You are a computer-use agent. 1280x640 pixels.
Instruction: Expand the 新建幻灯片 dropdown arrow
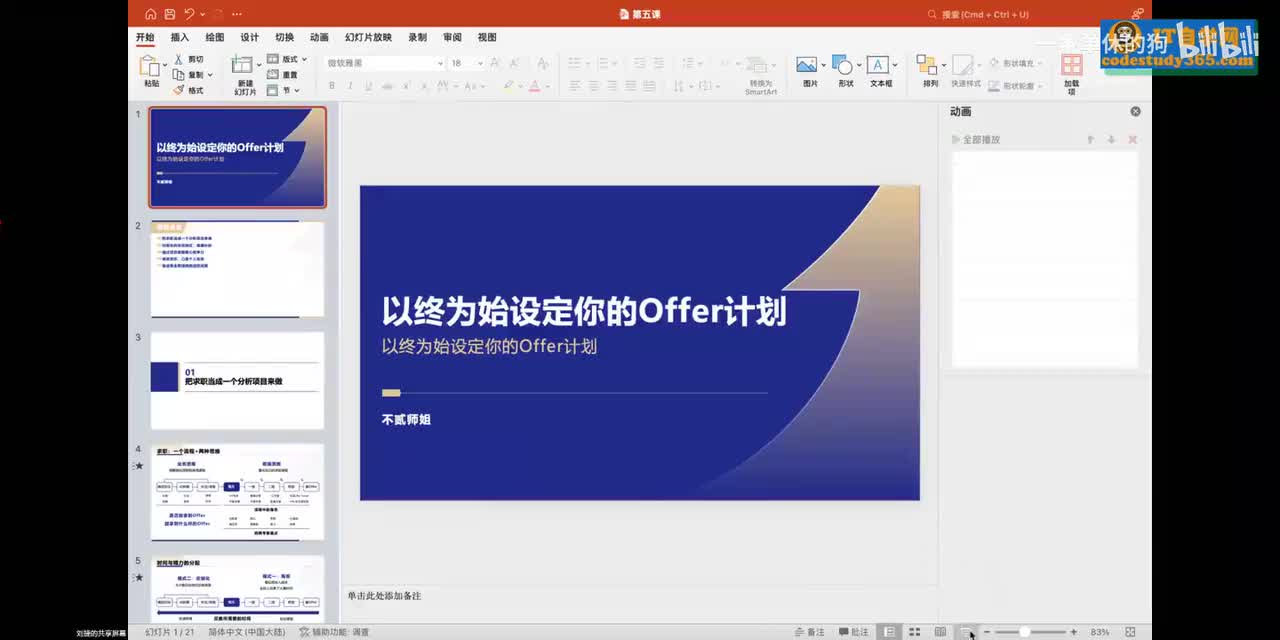point(258,66)
